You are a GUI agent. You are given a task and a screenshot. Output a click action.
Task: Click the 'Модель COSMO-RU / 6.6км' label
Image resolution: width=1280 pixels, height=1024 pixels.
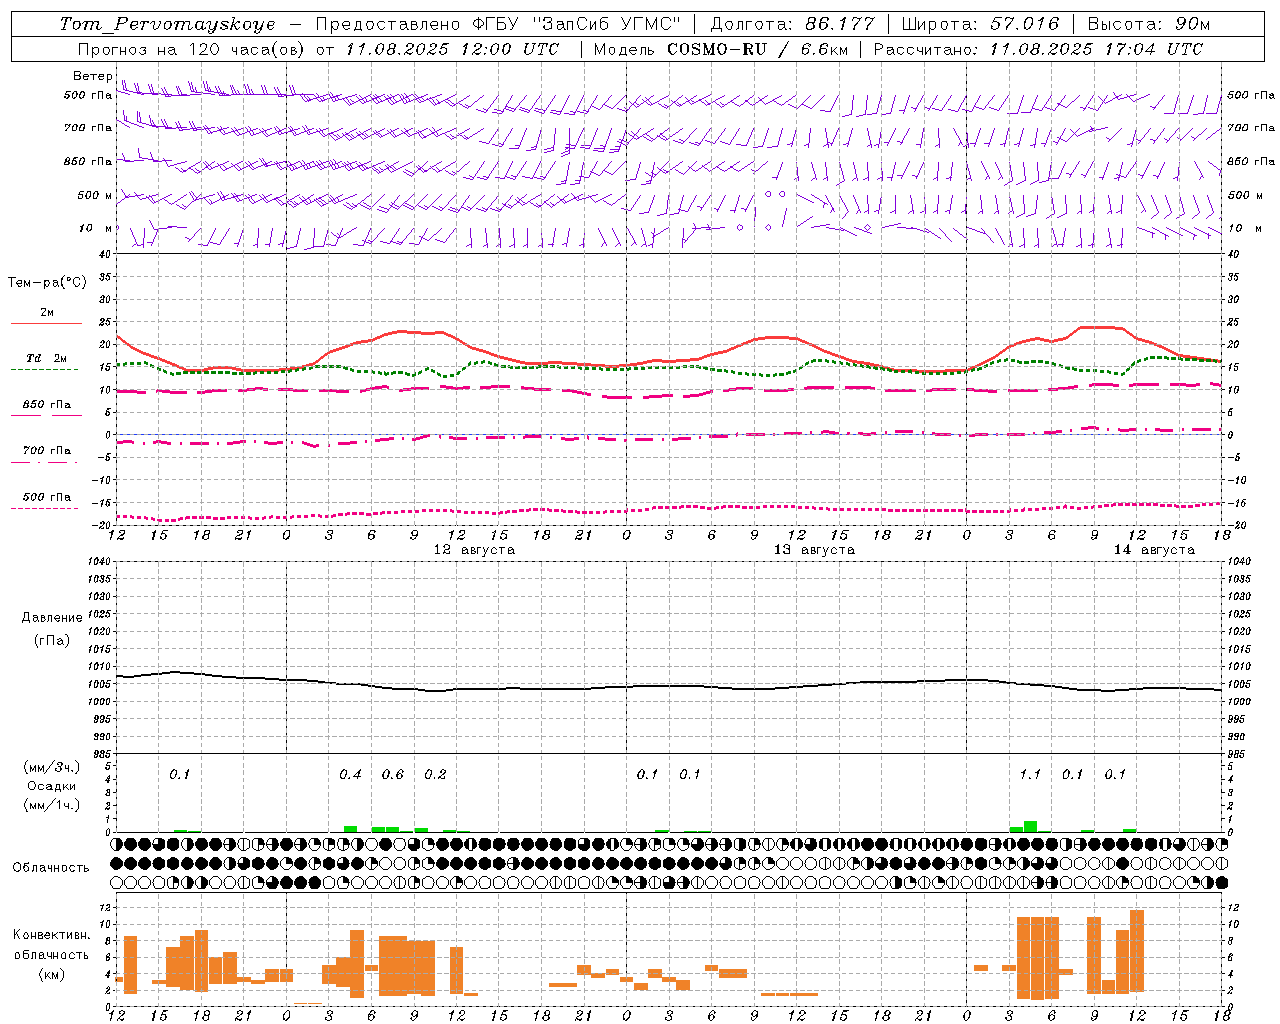click(720, 49)
